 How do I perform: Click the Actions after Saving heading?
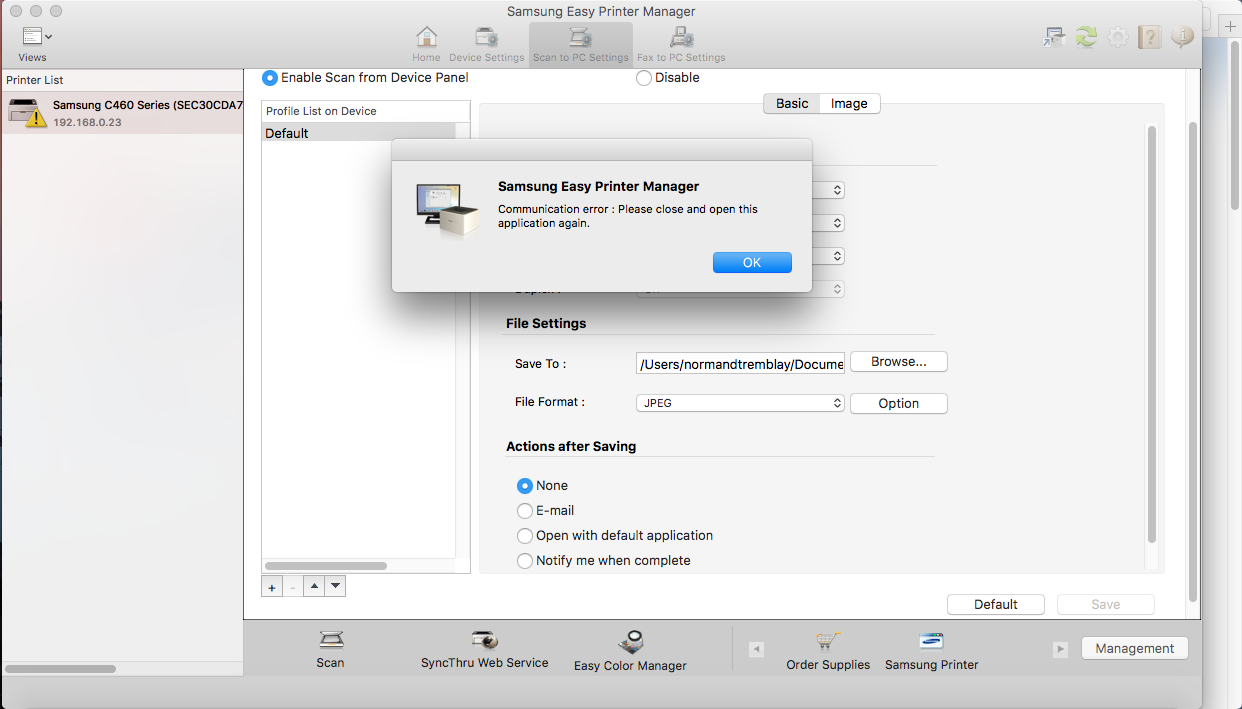[571, 446]
